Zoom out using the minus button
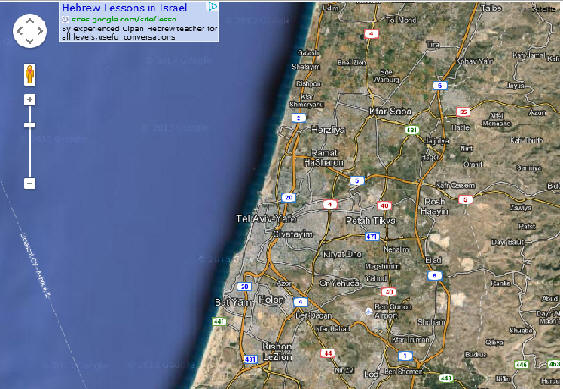This screenshot has width=563, height=389. [x=29, y=184]
